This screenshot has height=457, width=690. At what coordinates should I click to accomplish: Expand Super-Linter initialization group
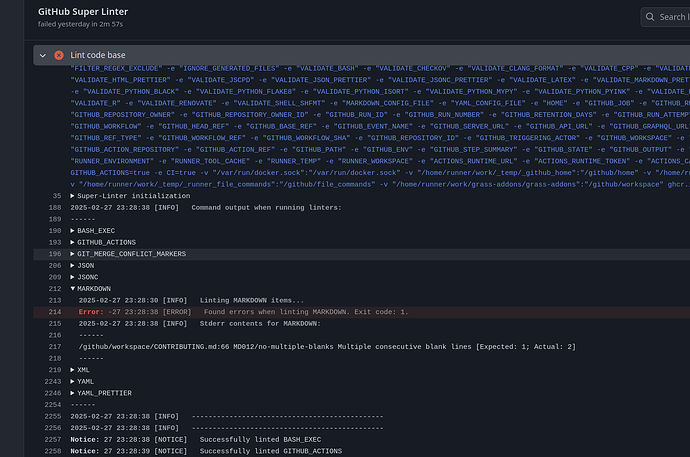tap(130, 196)
